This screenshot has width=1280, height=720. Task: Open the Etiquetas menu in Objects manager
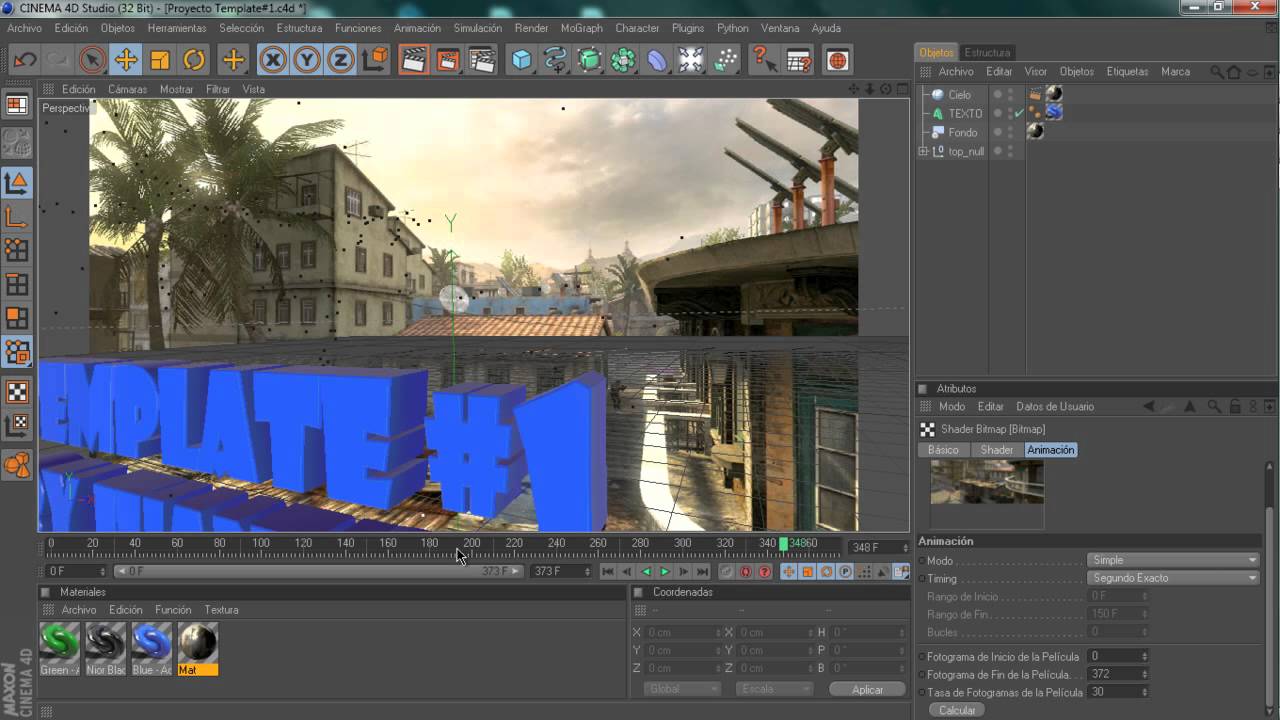click(1127, 72)
